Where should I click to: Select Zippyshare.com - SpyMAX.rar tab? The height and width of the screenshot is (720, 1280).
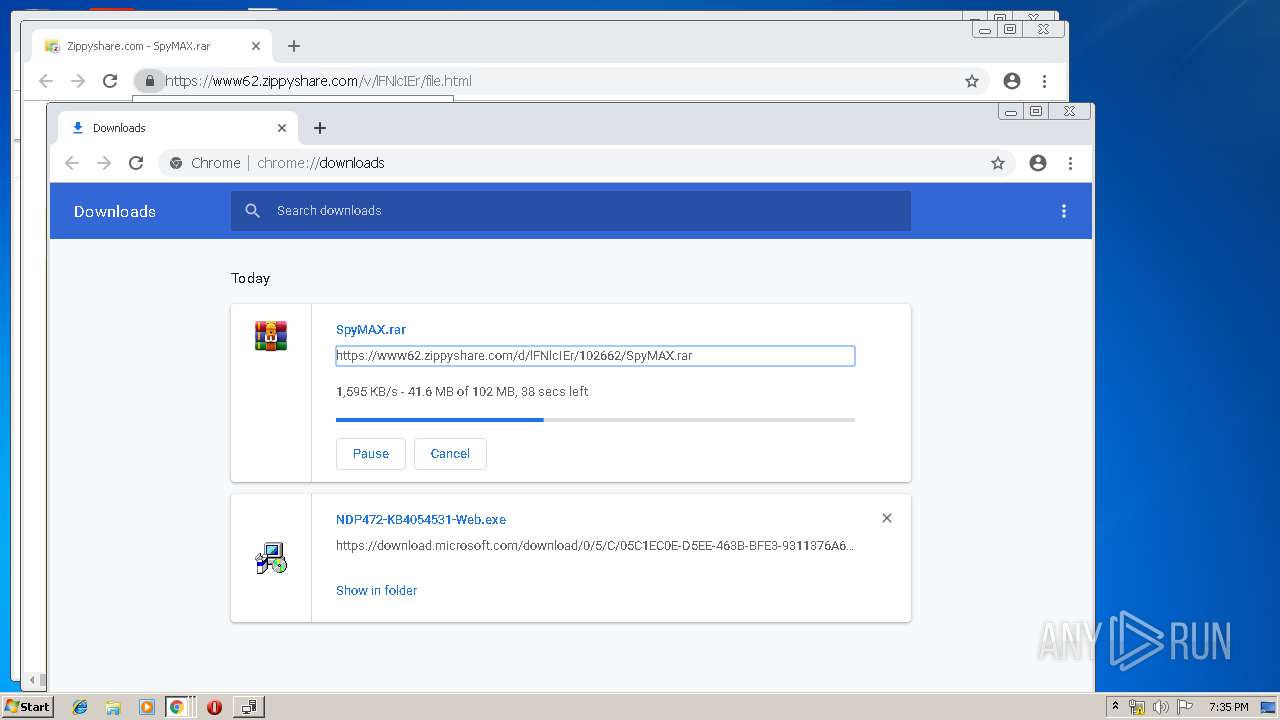(x=152, y=46)
